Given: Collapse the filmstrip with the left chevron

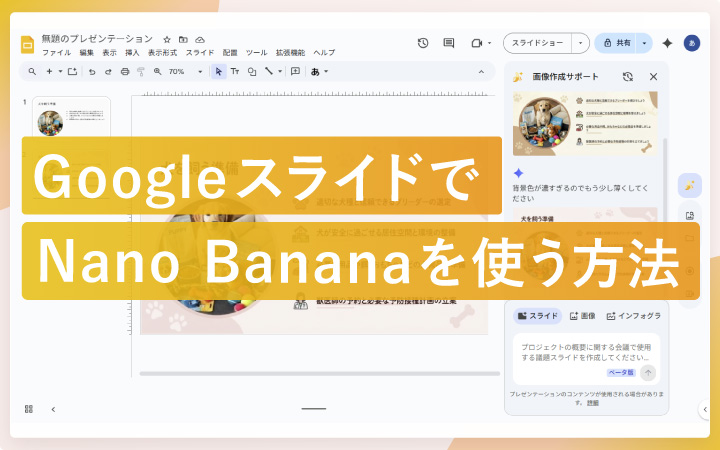Looking at the screenshot, I should [x=53, y=409].
